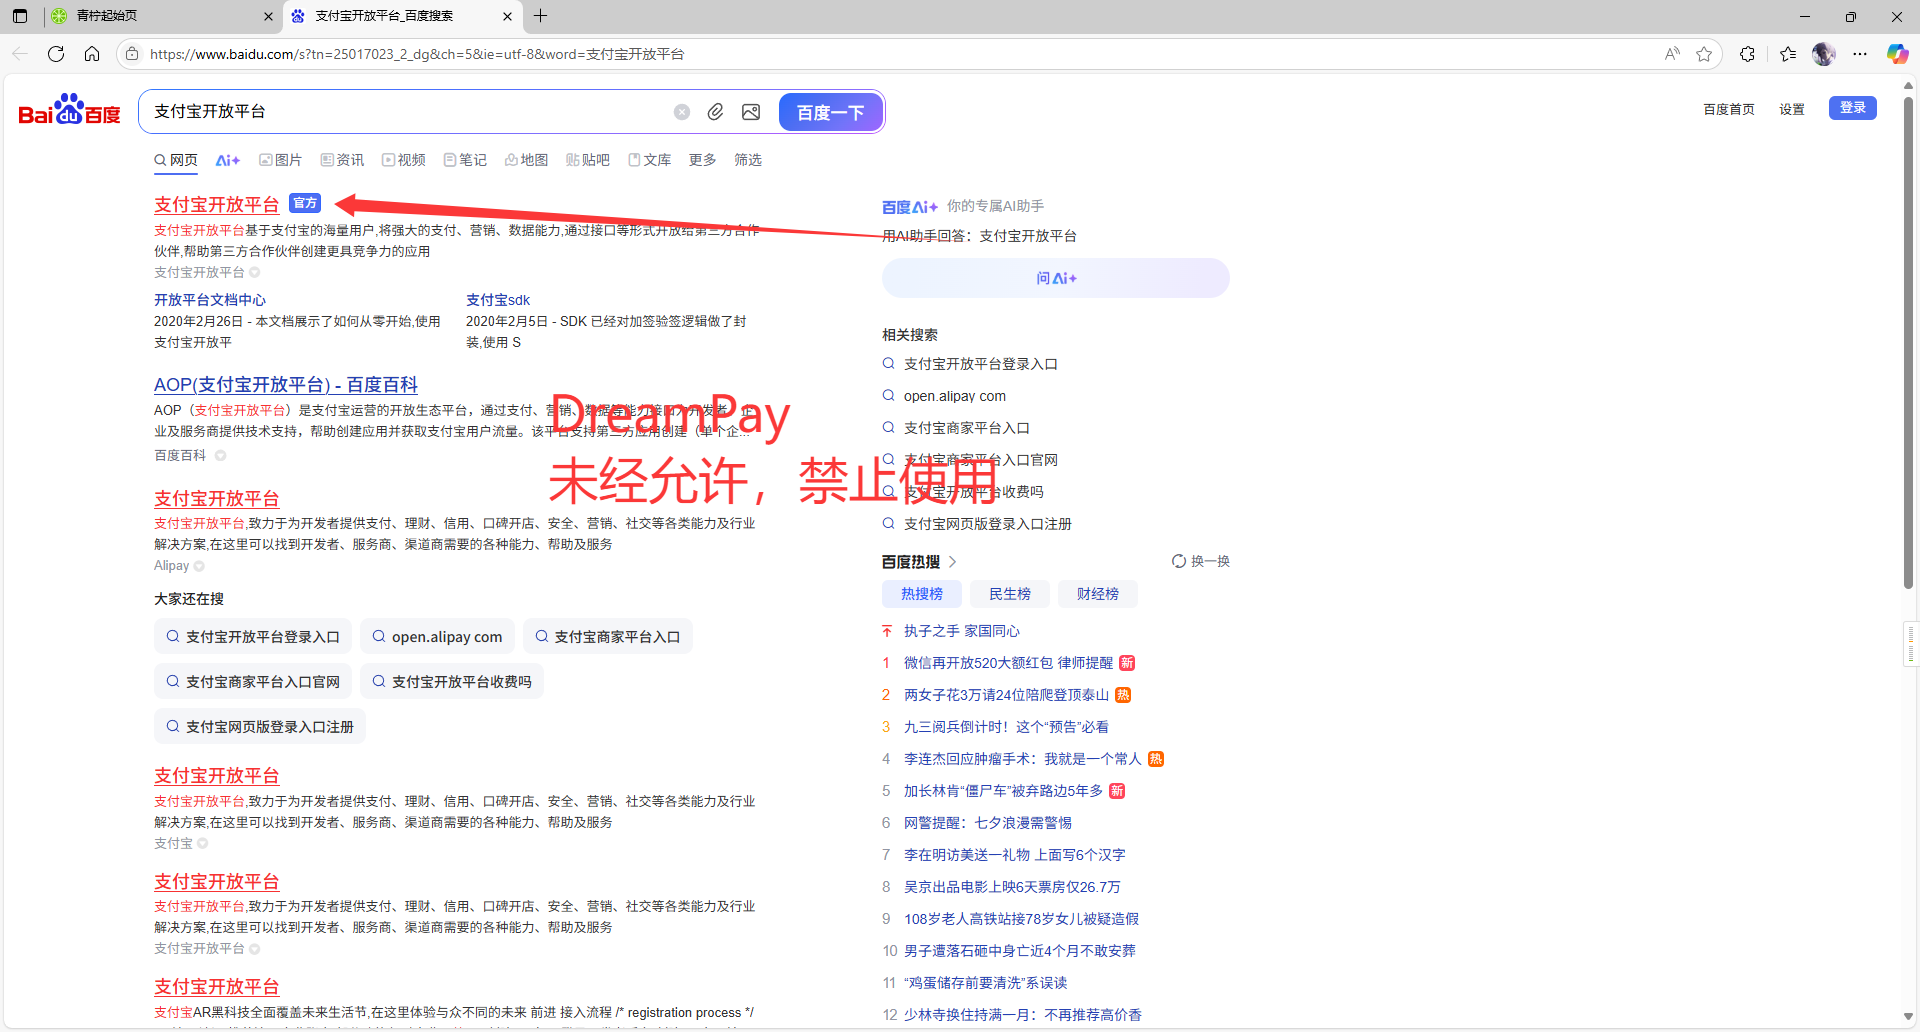Click the 问AI+ assistant button
This screenshot has height=1032, width=1920.
tap(1055, 278)
